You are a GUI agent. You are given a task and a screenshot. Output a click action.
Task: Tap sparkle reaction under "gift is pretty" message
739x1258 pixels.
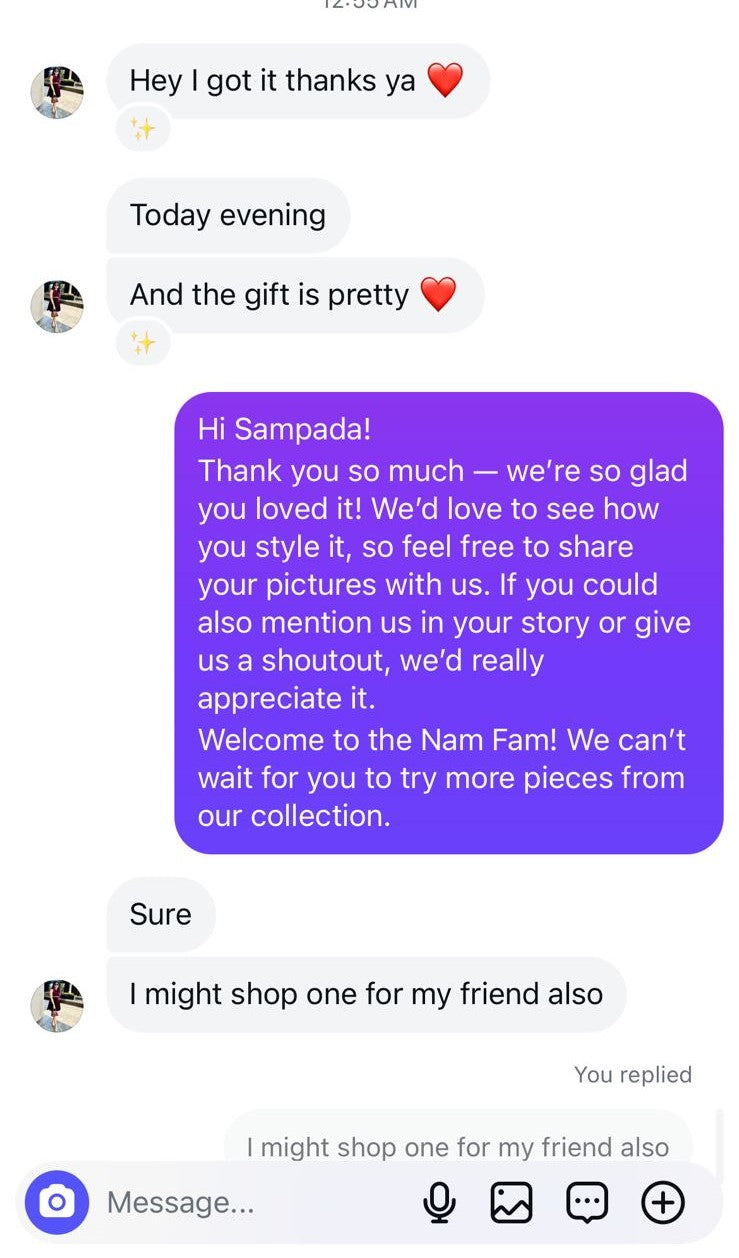tap(143, 344)
